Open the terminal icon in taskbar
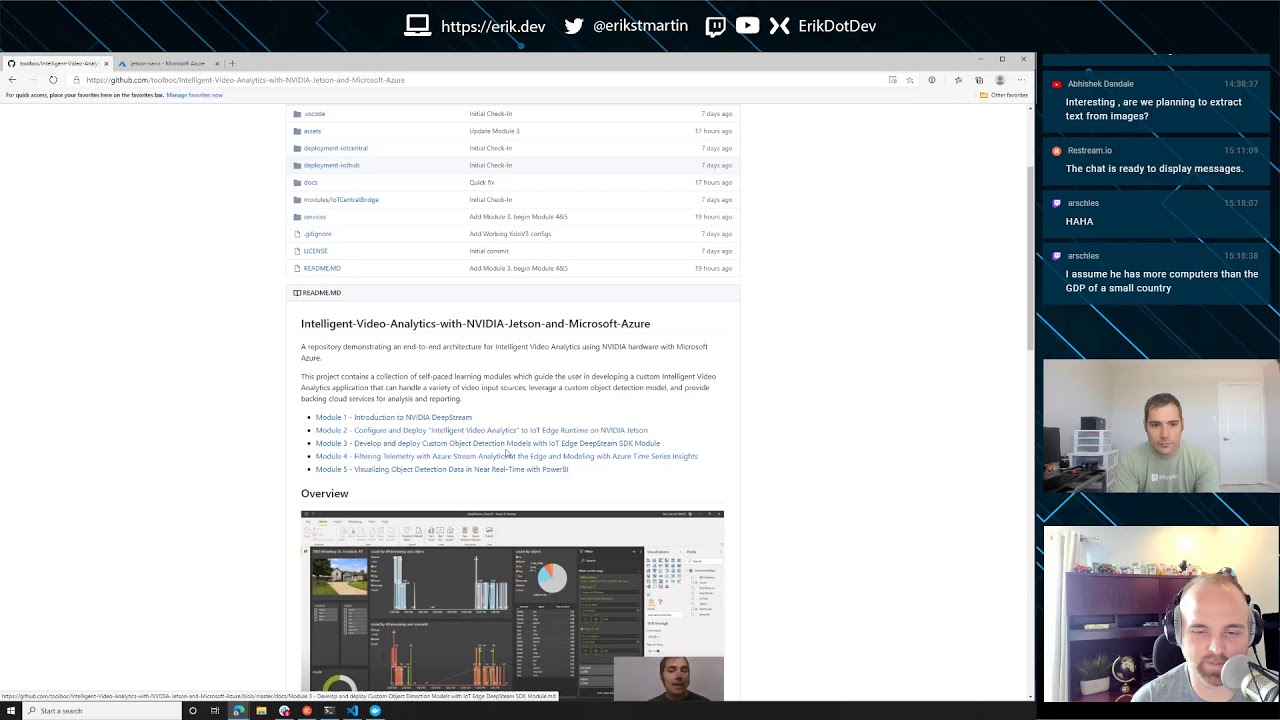Screen dimensions: 1280x720 point(329,711)
